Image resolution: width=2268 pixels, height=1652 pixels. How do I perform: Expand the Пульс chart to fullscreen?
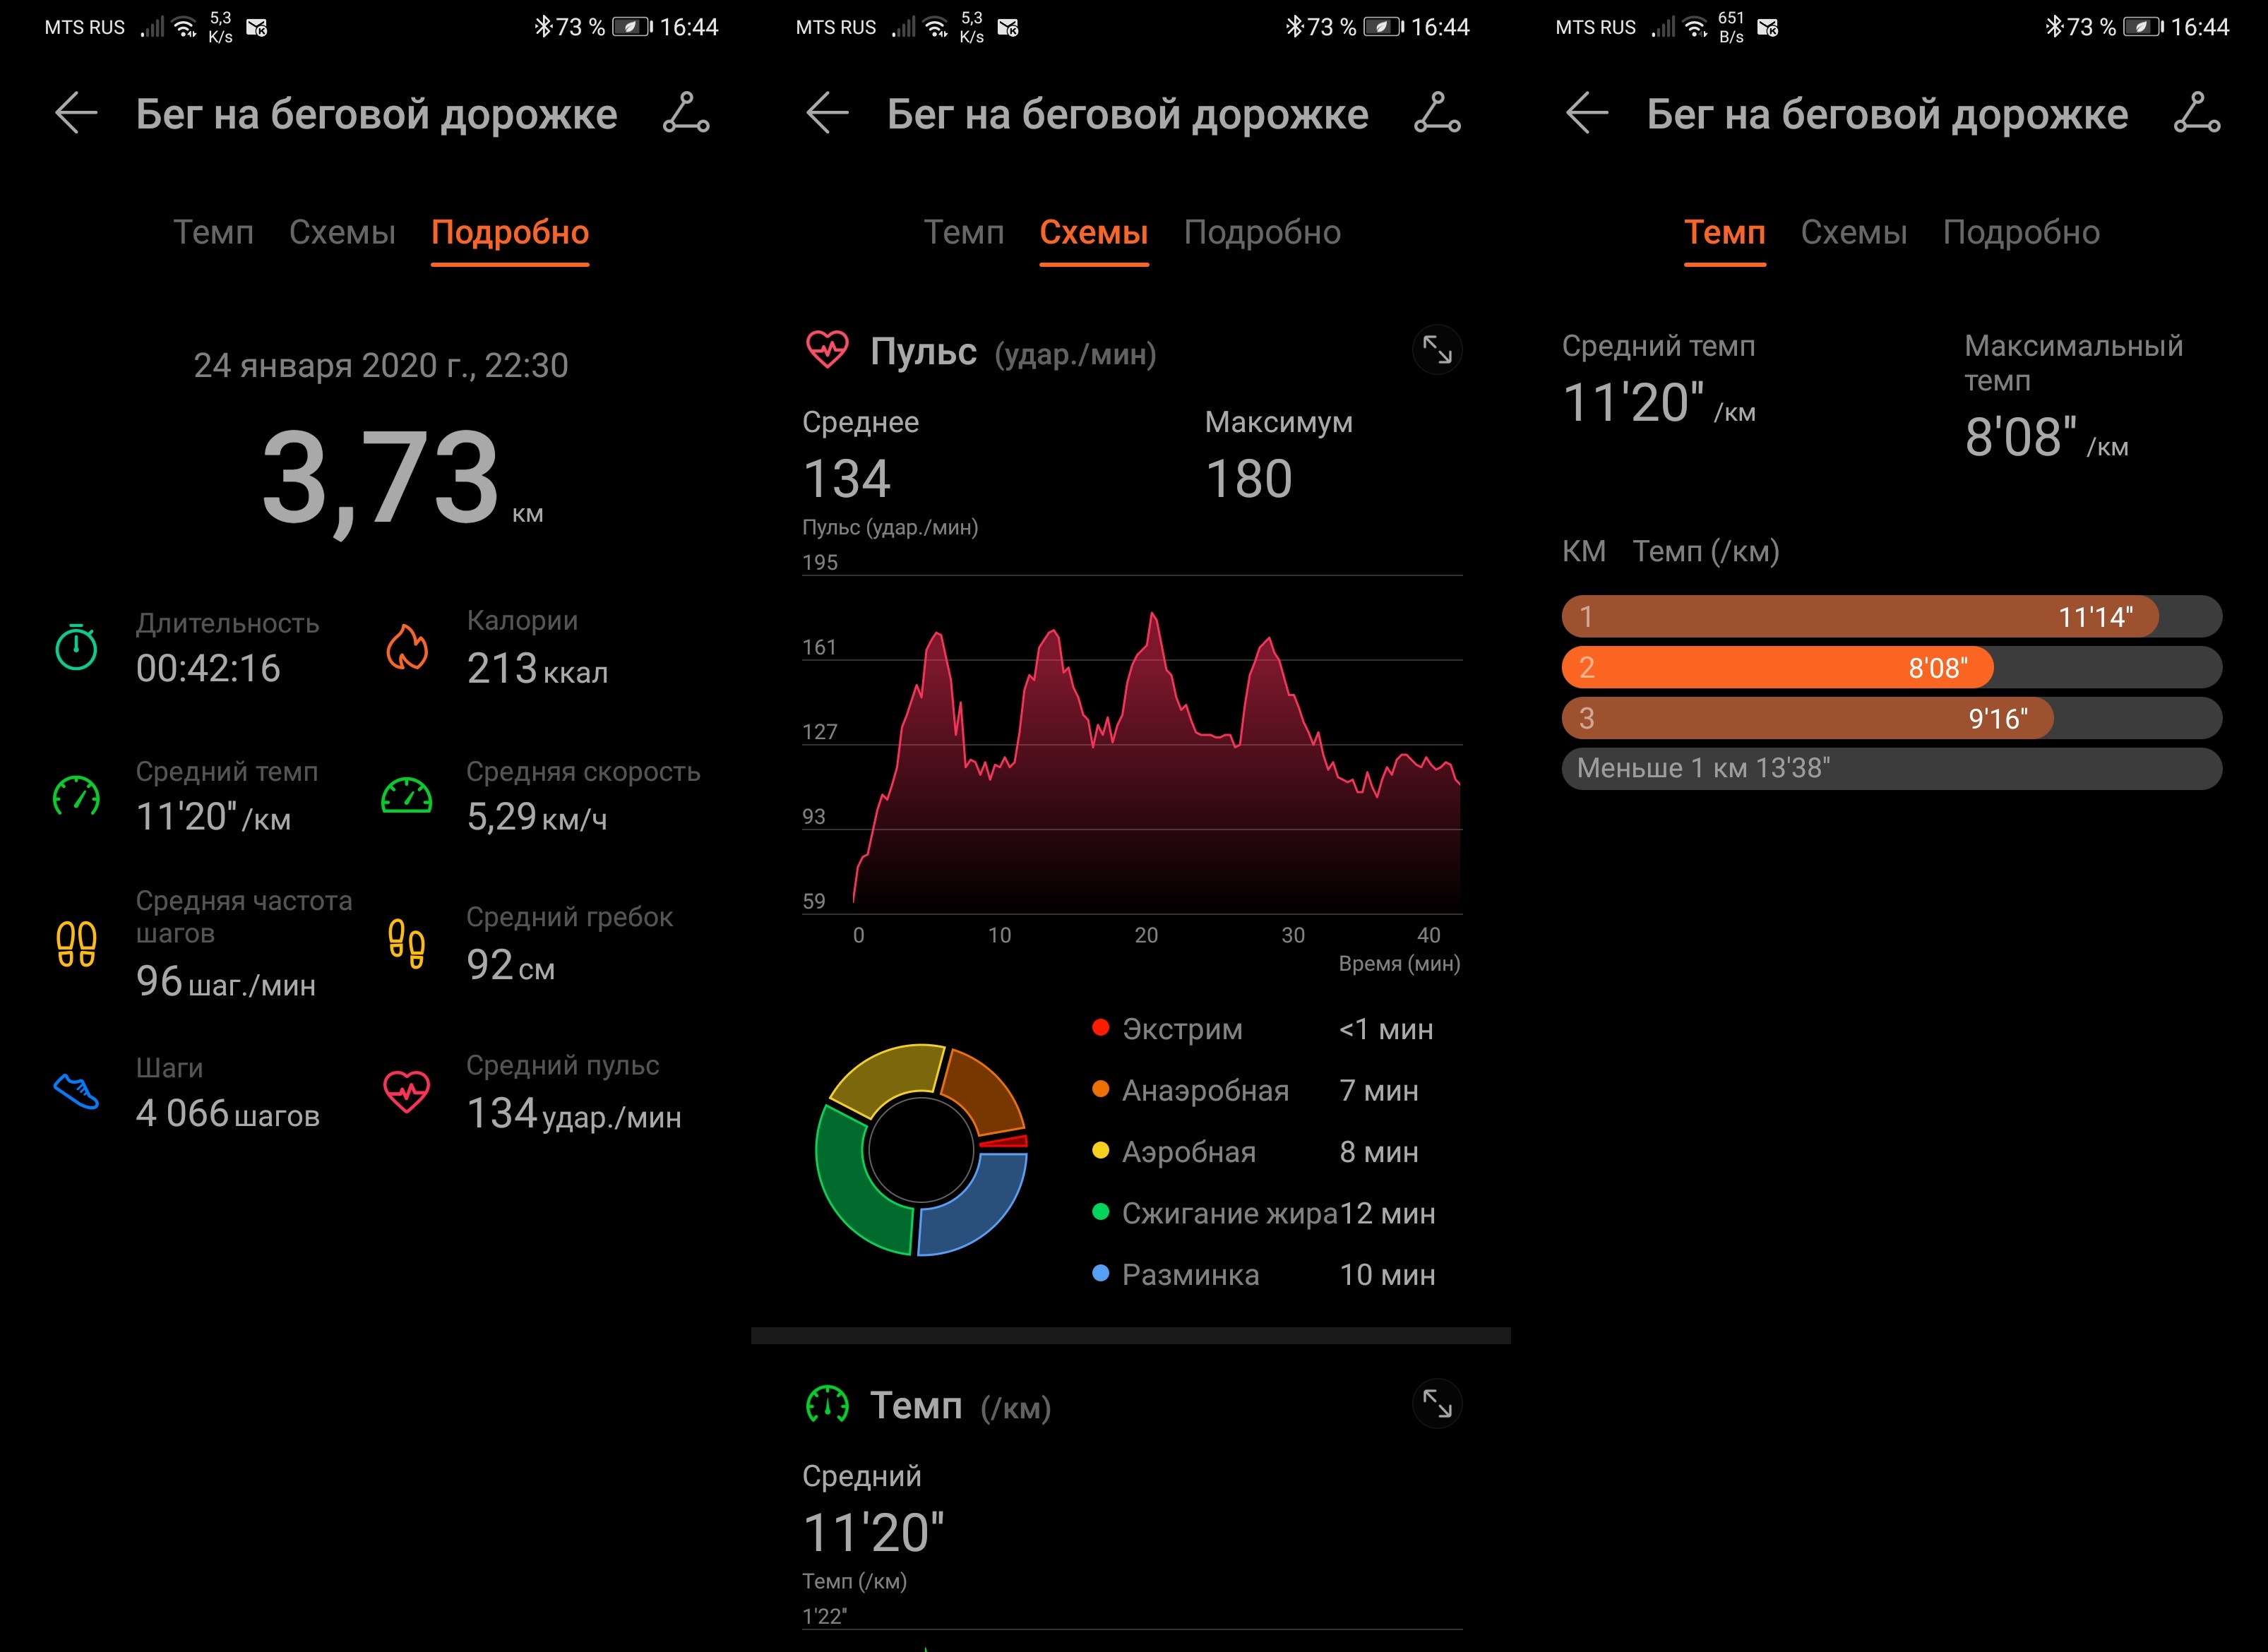coord(1437,350)
